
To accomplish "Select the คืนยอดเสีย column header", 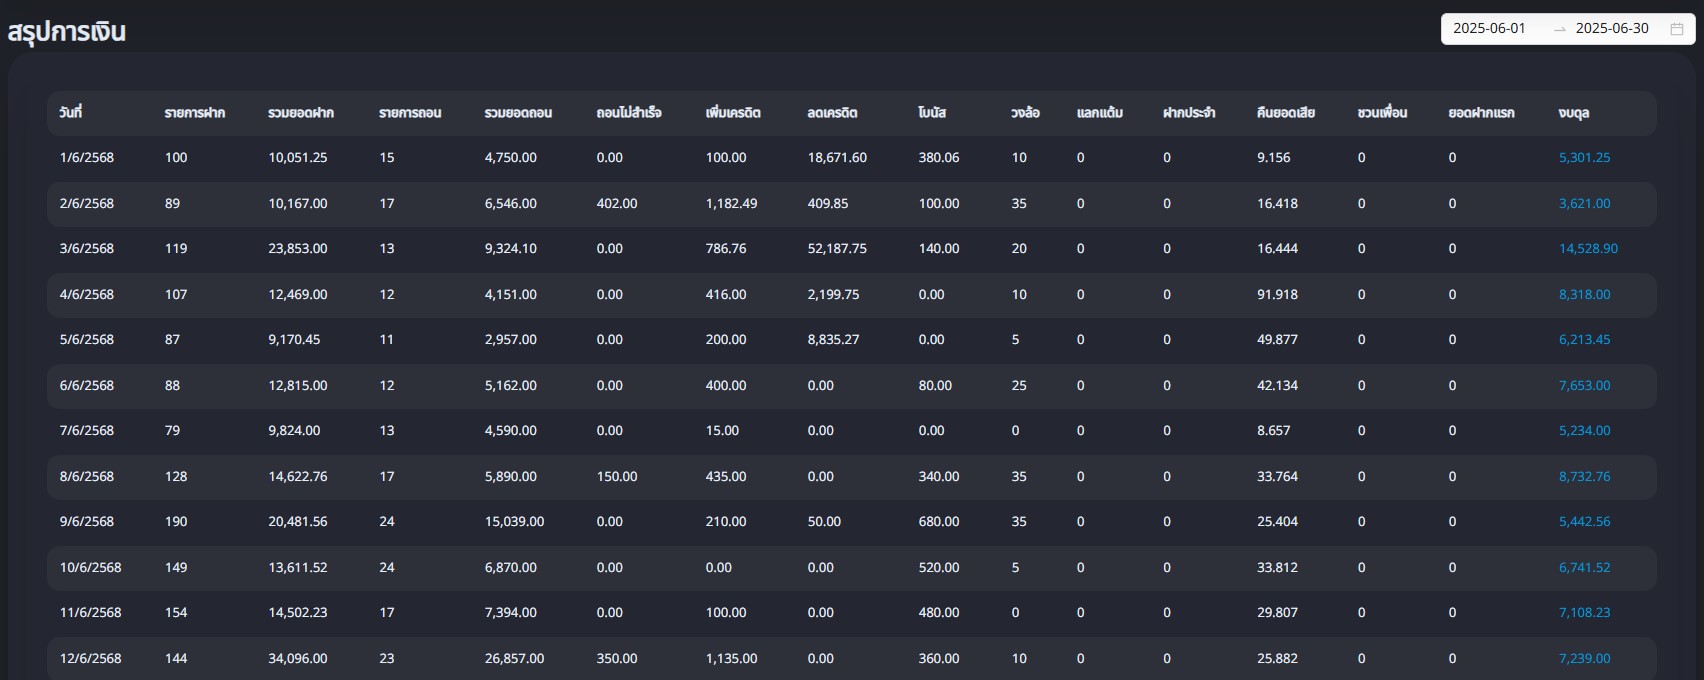I will (x=1285, y=113).
